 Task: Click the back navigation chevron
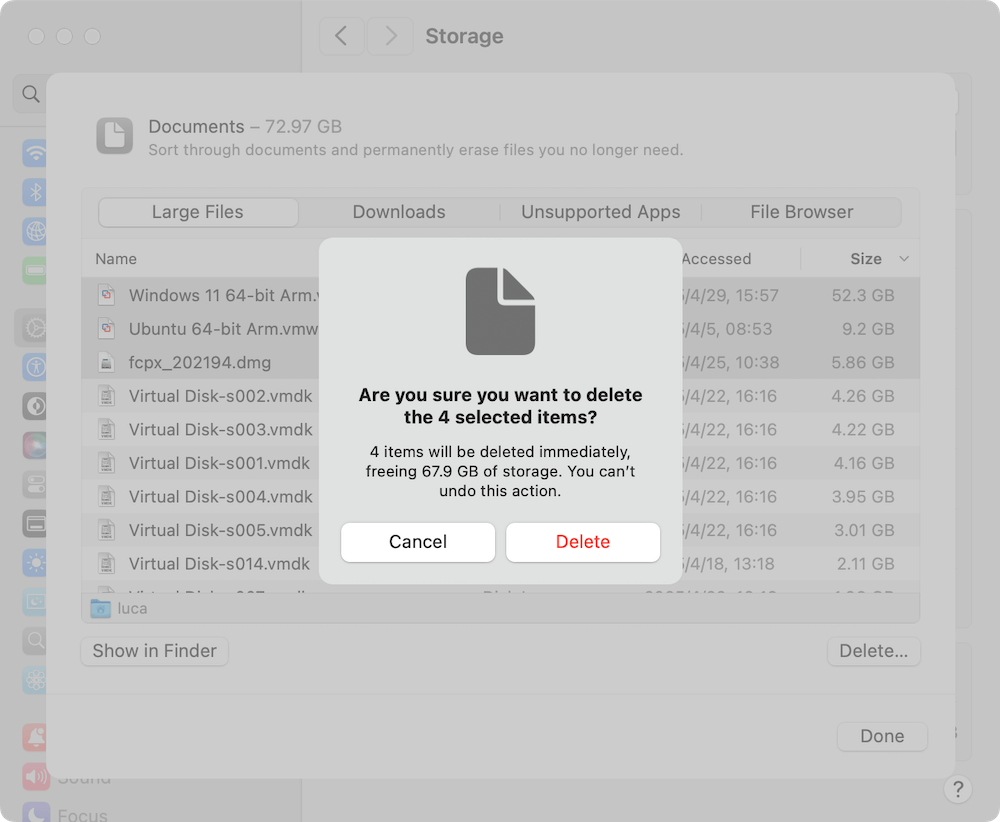coord(341,36)
